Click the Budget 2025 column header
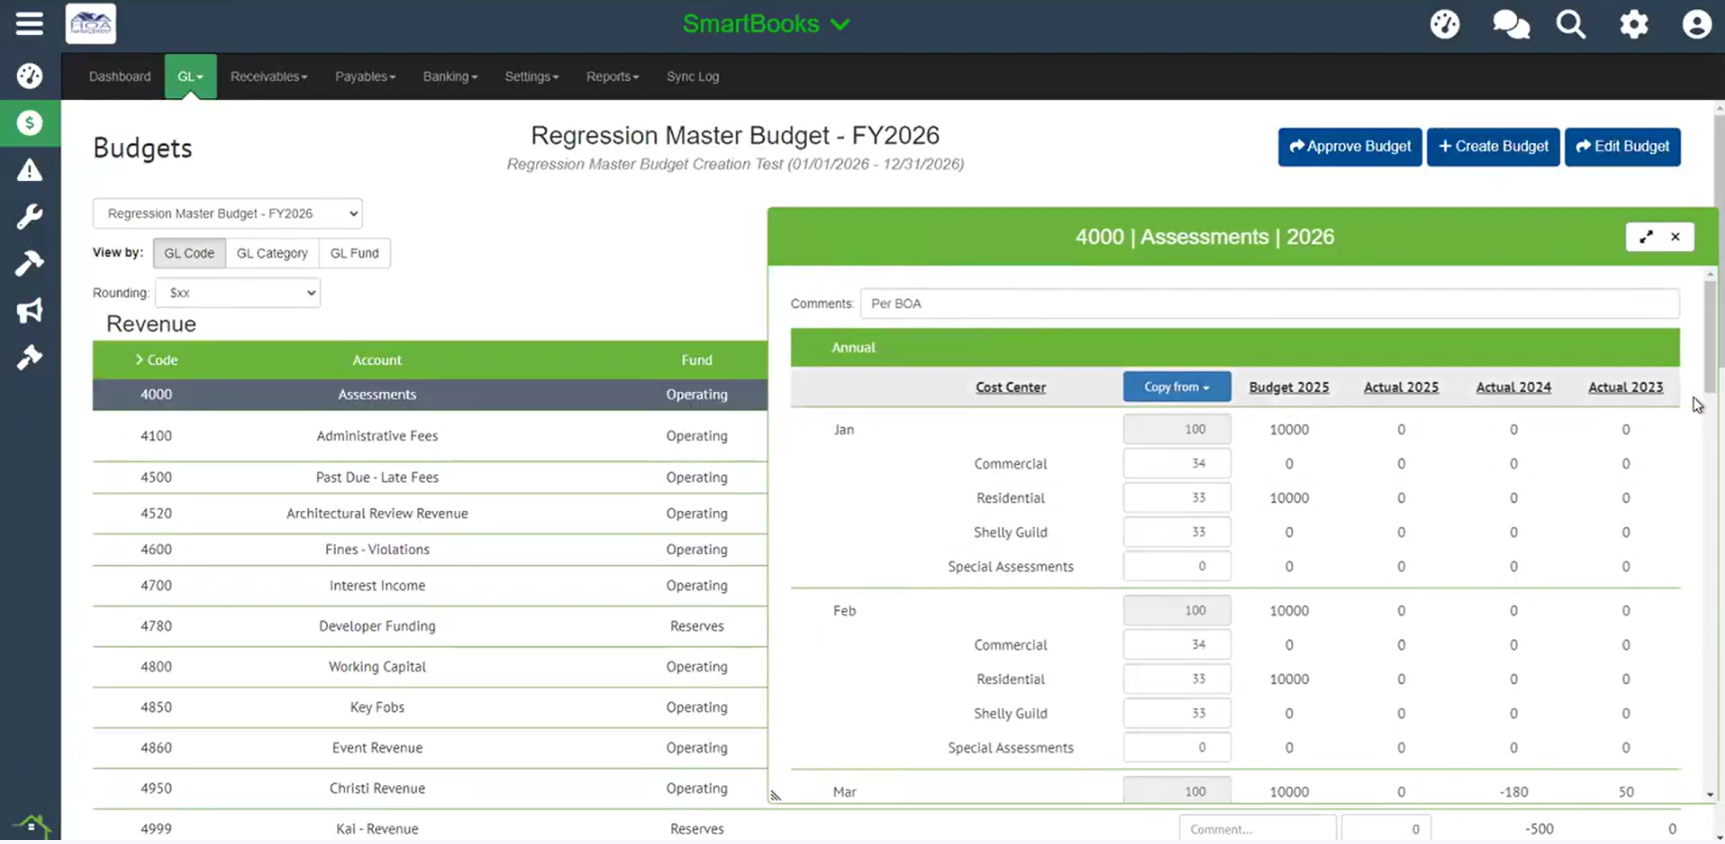1725x844 pixels. tap(1289, 387)
